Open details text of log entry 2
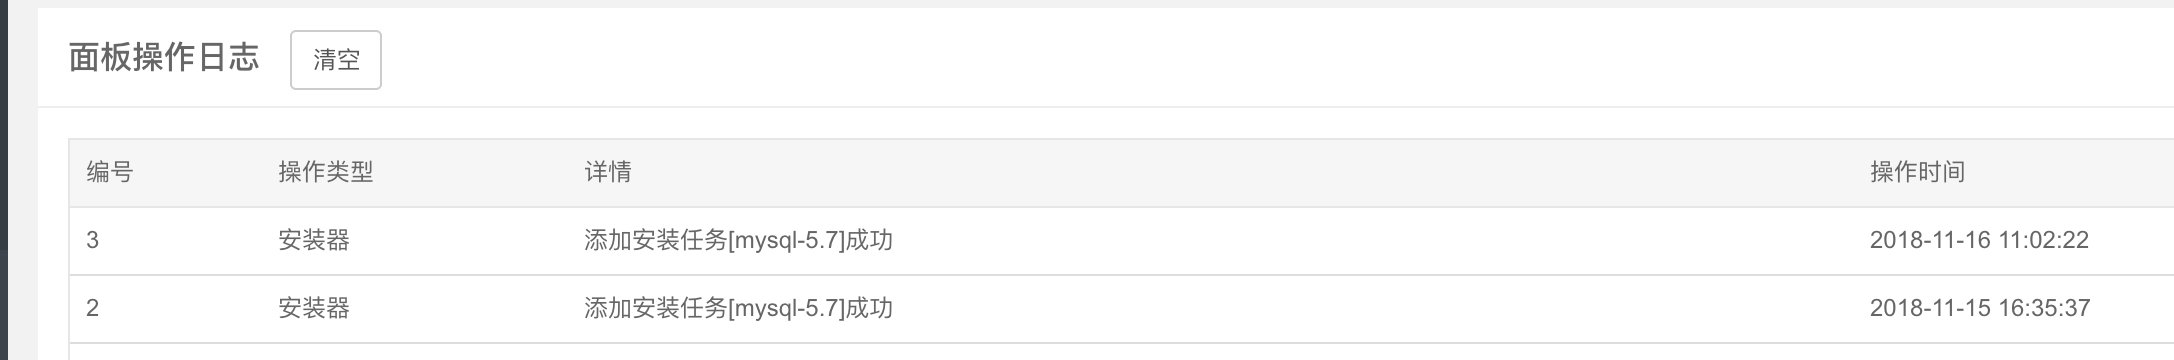Screen dimensions: 2174x360 (739, 308)
